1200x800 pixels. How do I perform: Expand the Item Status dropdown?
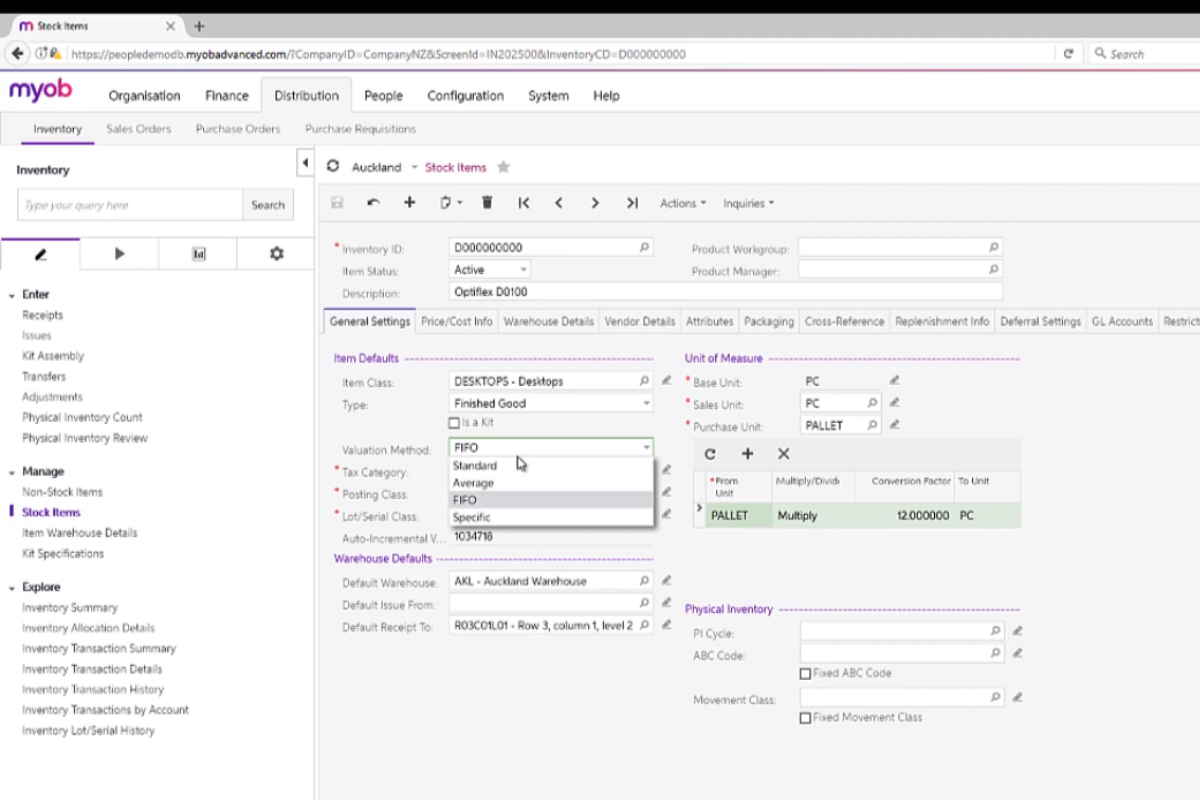point(522,270)
